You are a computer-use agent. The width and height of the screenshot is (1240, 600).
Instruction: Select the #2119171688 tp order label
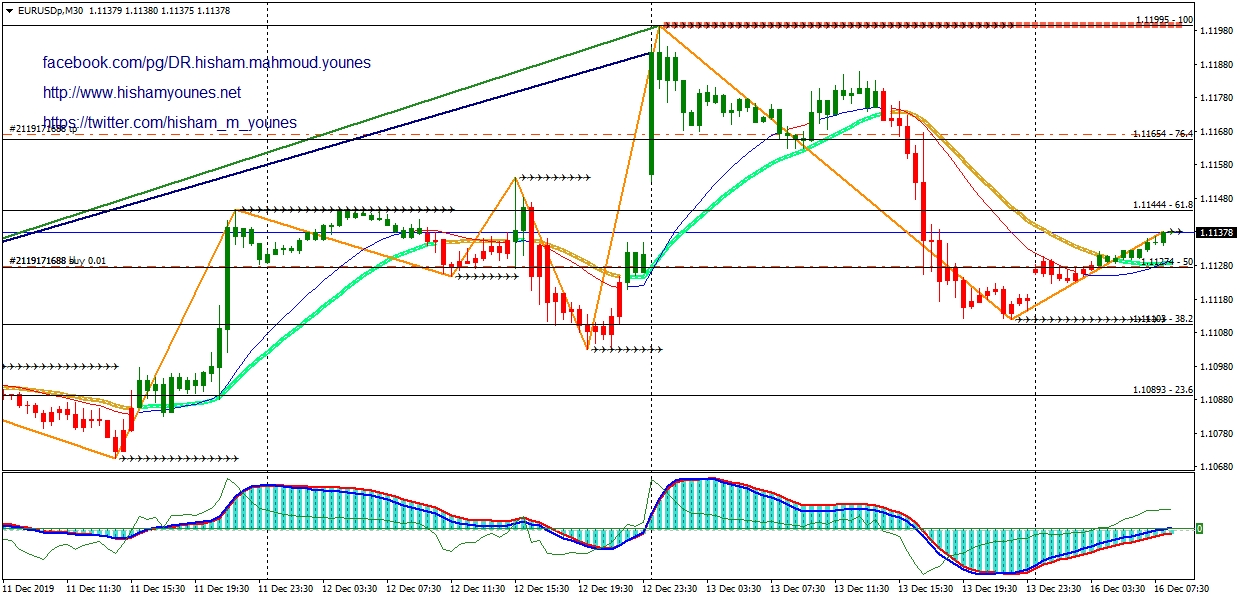(43, 130)
